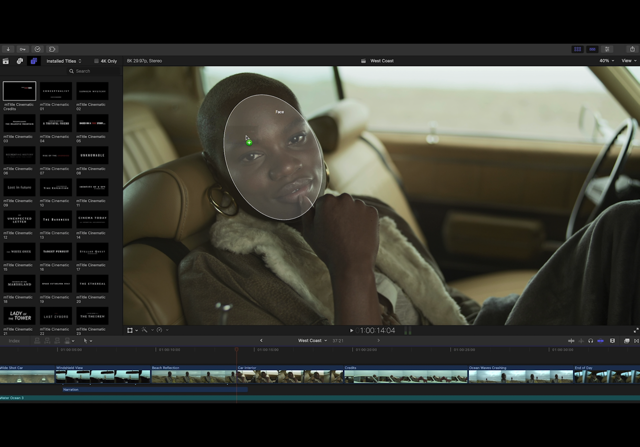The height and width of the screenshot is (447, 640).
Task: Open the timeline Index button
Action: [x=14, y=341]
